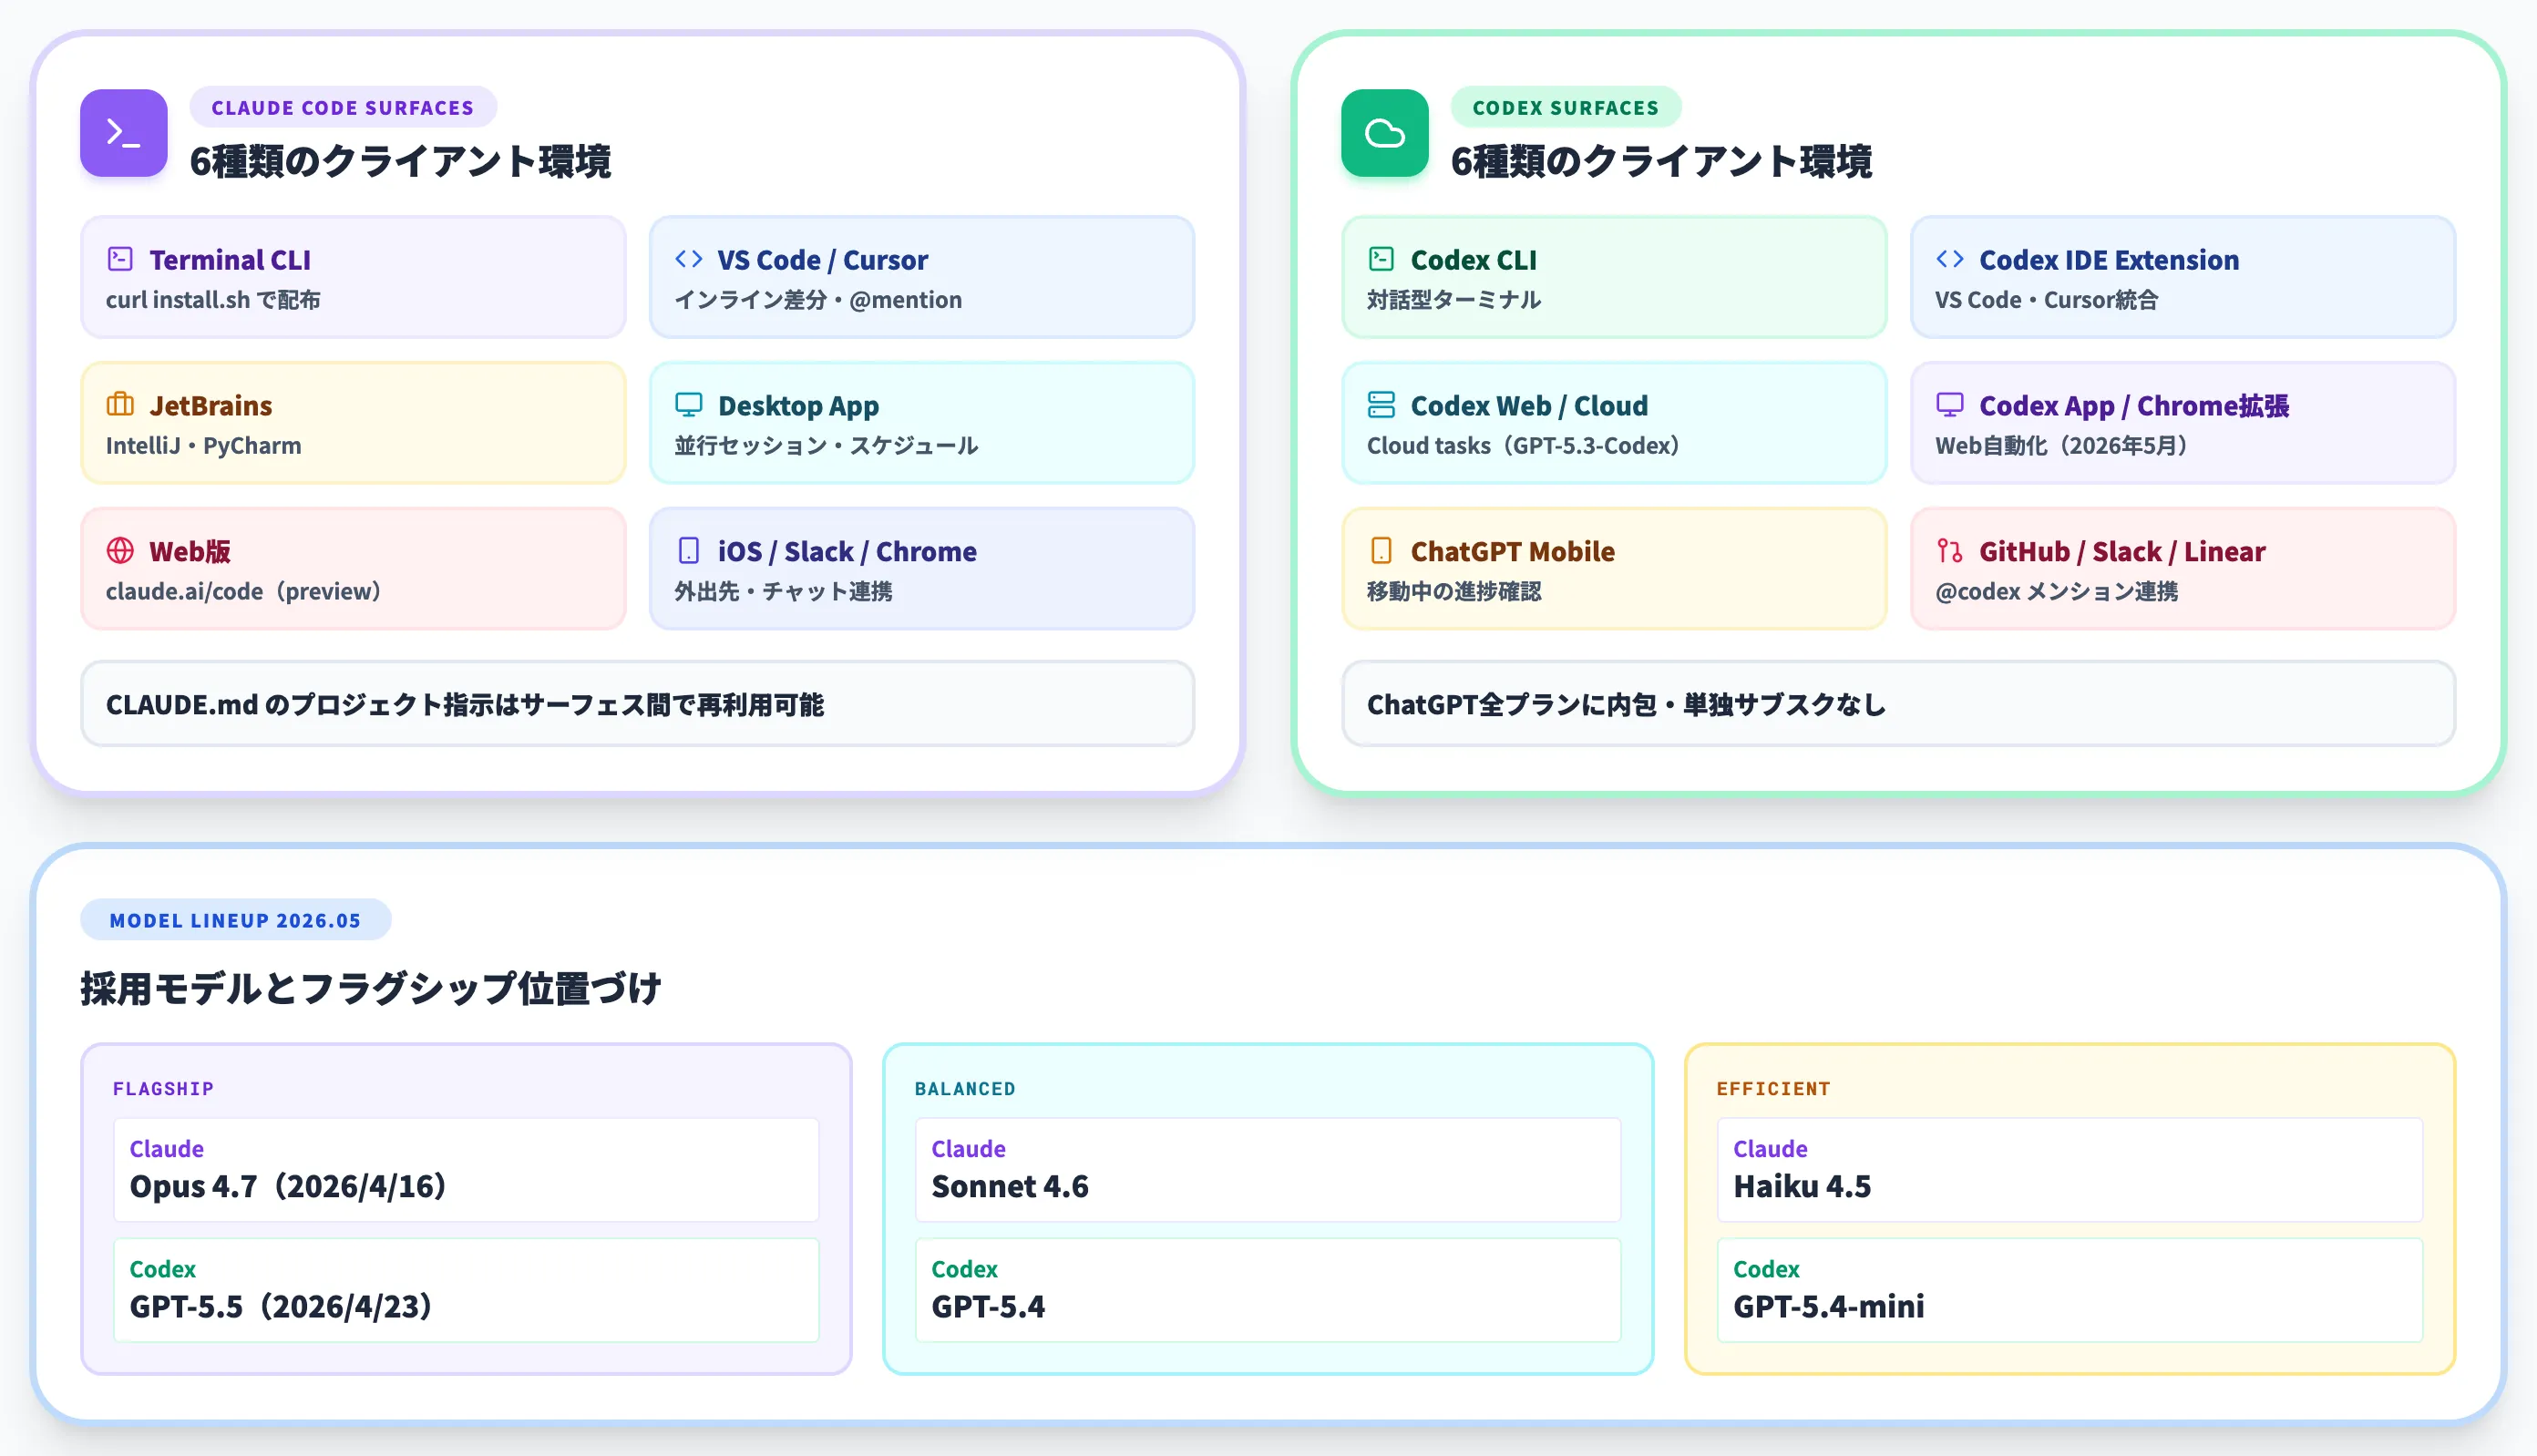Click the EFFICIENT column label
The width and height of the screenshot is (2537, 1456).
click(1773, 1089)
